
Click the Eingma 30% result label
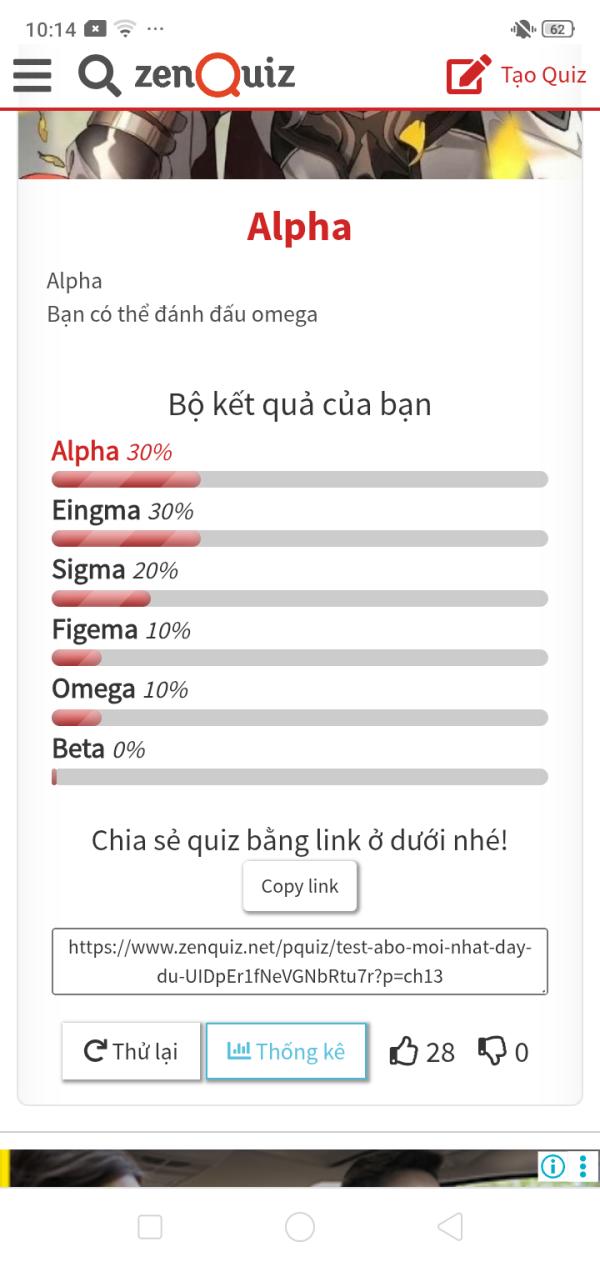coord(123,511)
